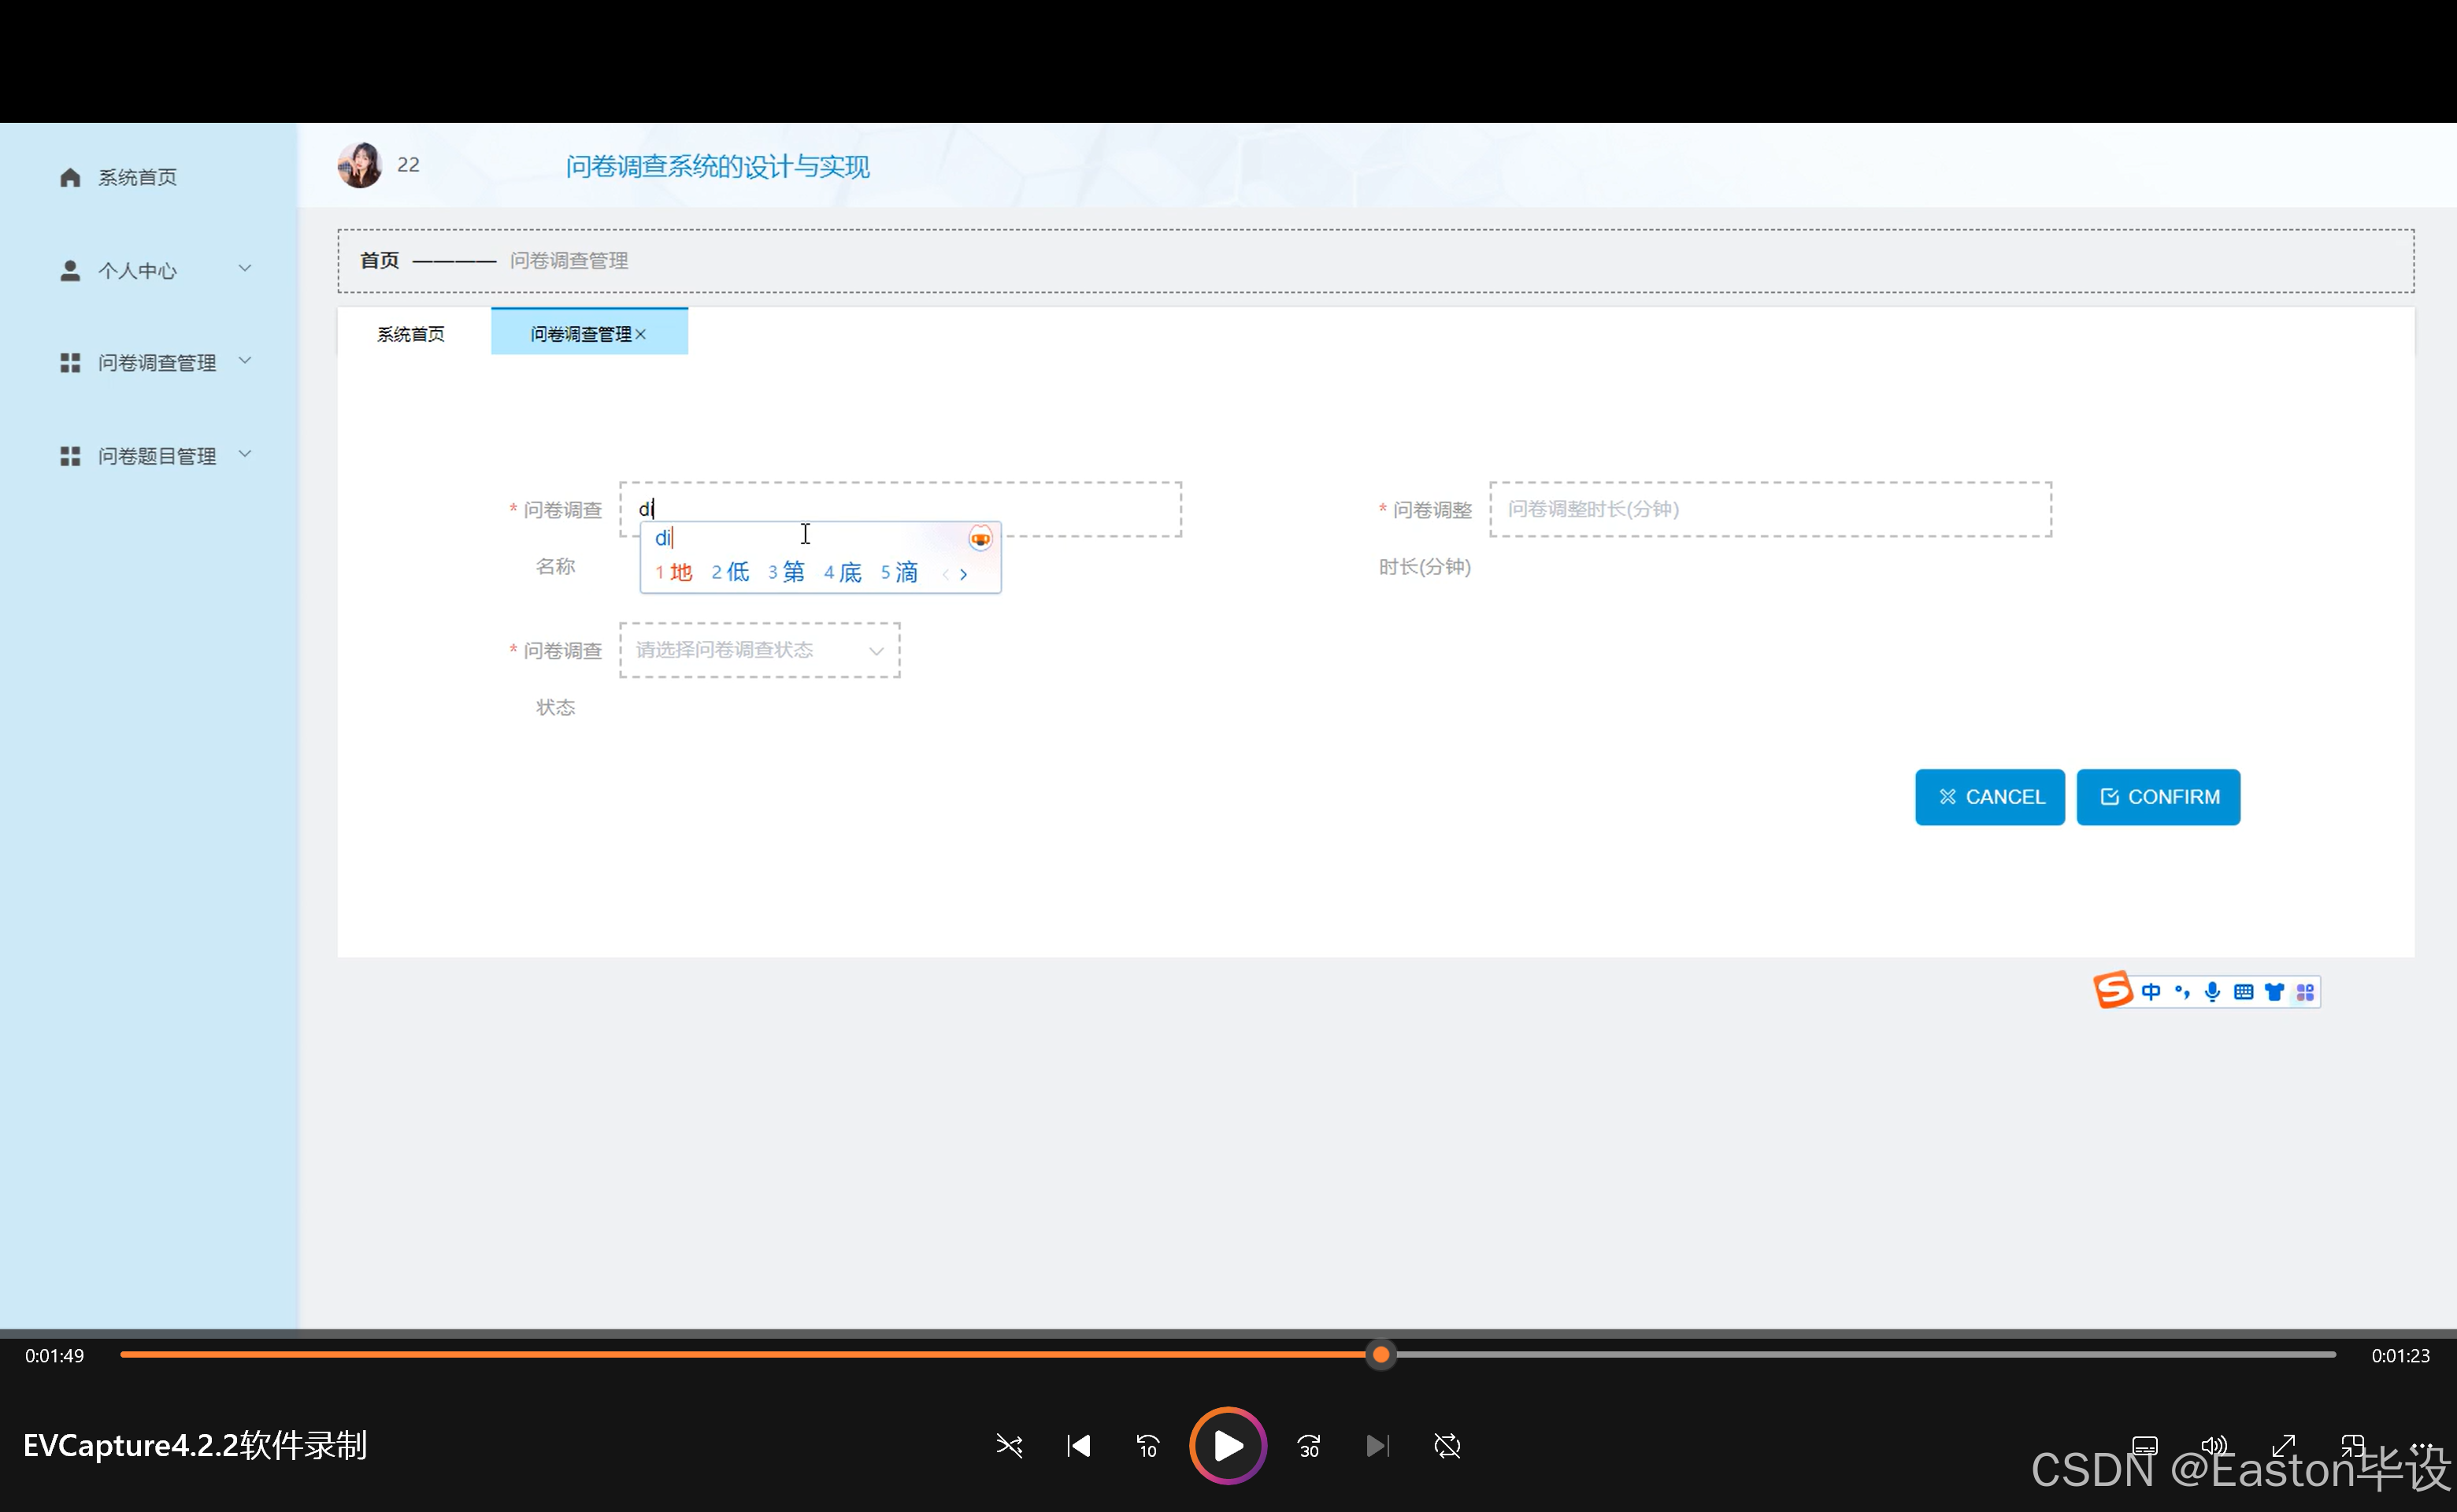Open the Sogou soft keyboard icon
The image size is (2457, 1512).
point(2243,992)
